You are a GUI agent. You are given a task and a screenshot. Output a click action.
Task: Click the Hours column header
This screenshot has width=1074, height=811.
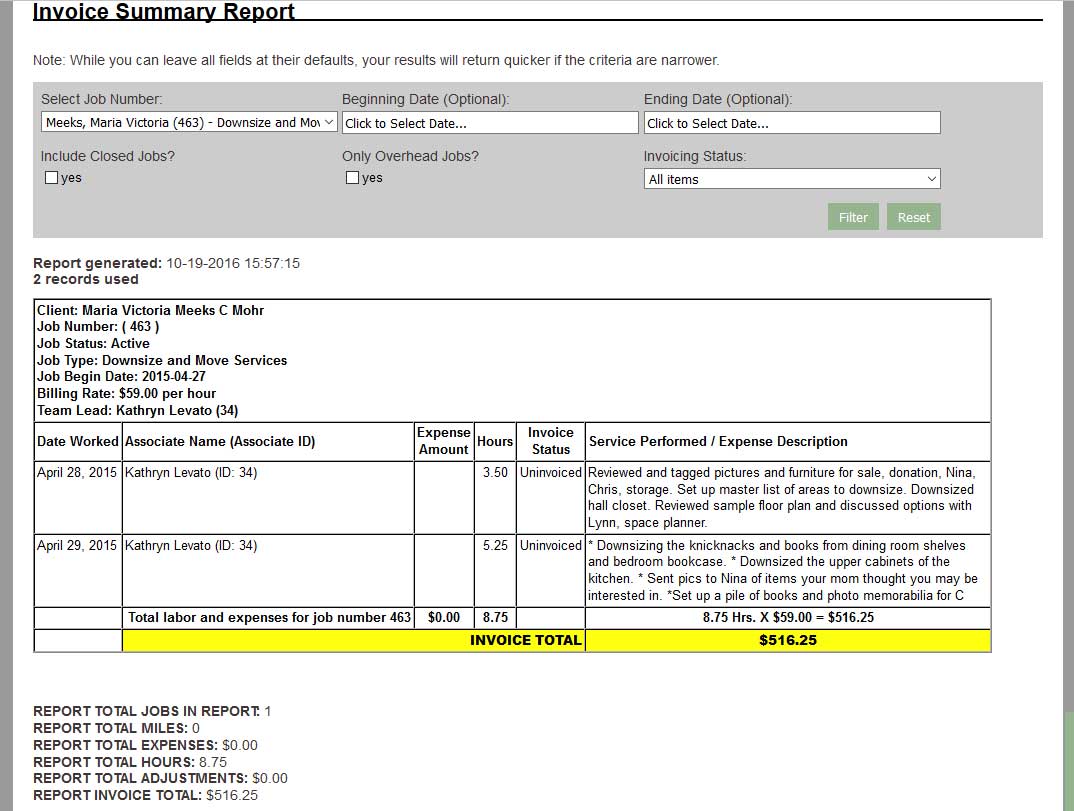point(495,441)
